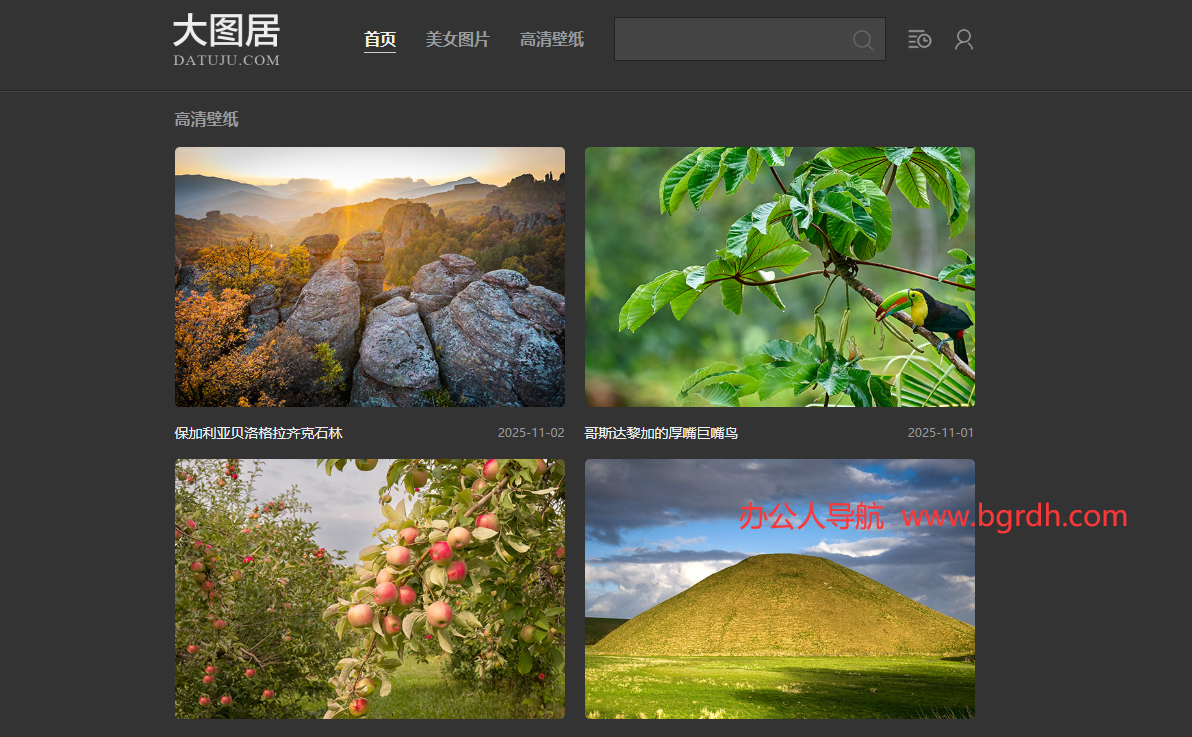This screenshot has height=737, width=1192.
Task: Click the 大图居 site logo
Action: click(x=226, y=31)
